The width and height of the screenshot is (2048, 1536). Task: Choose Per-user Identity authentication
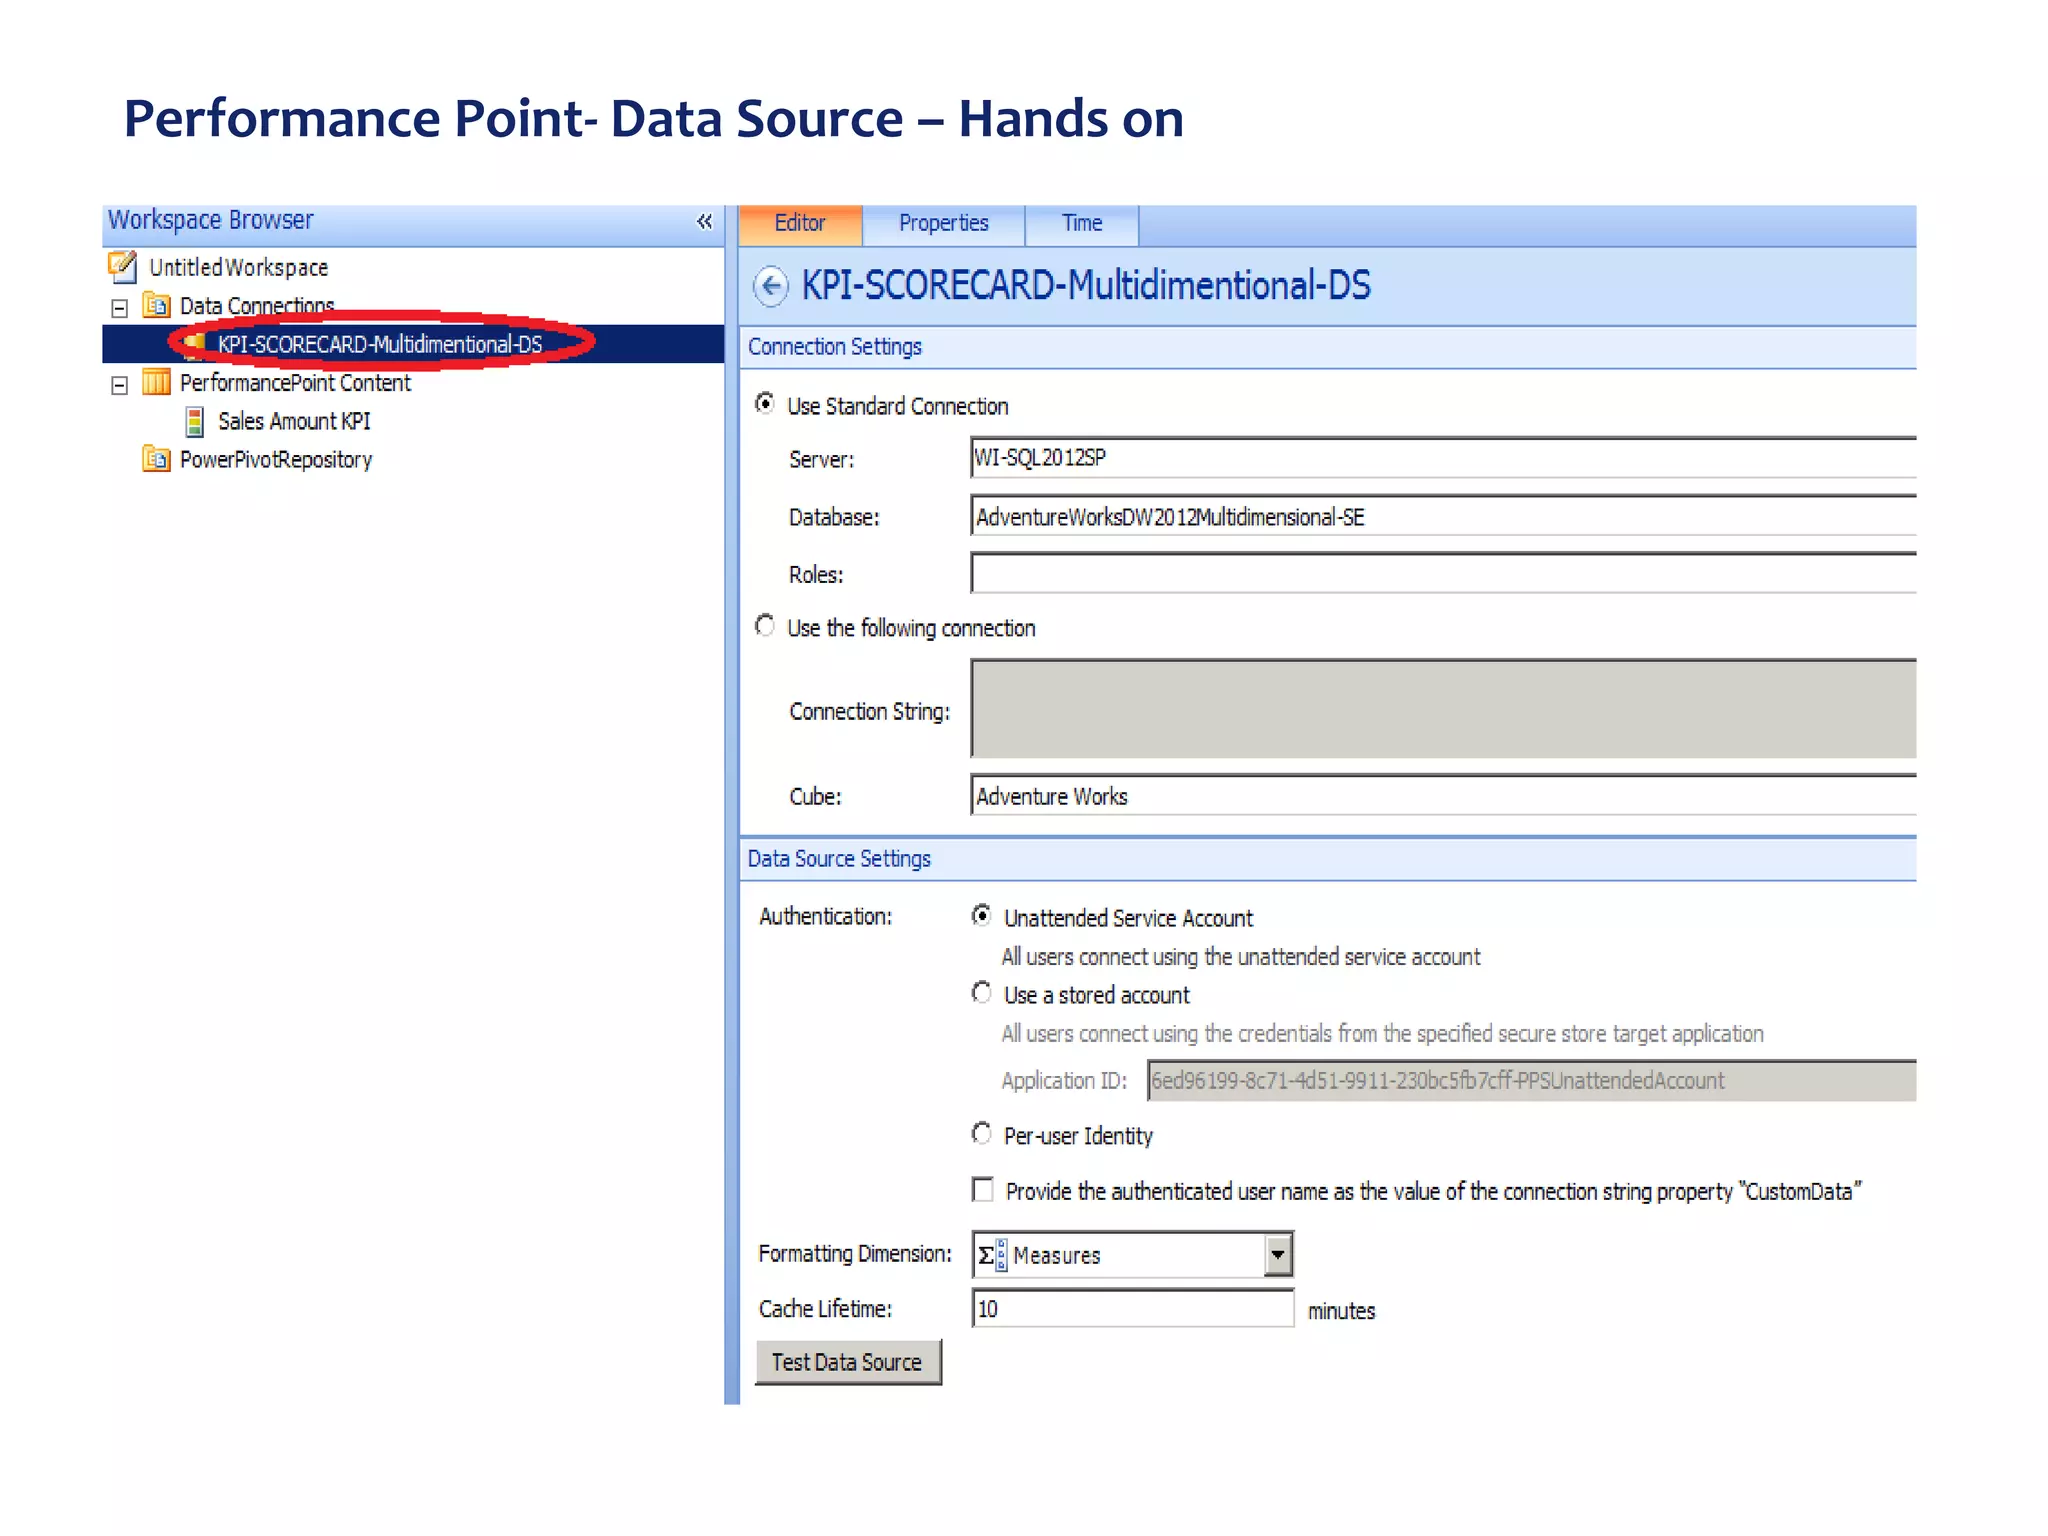pos(982,1134)
